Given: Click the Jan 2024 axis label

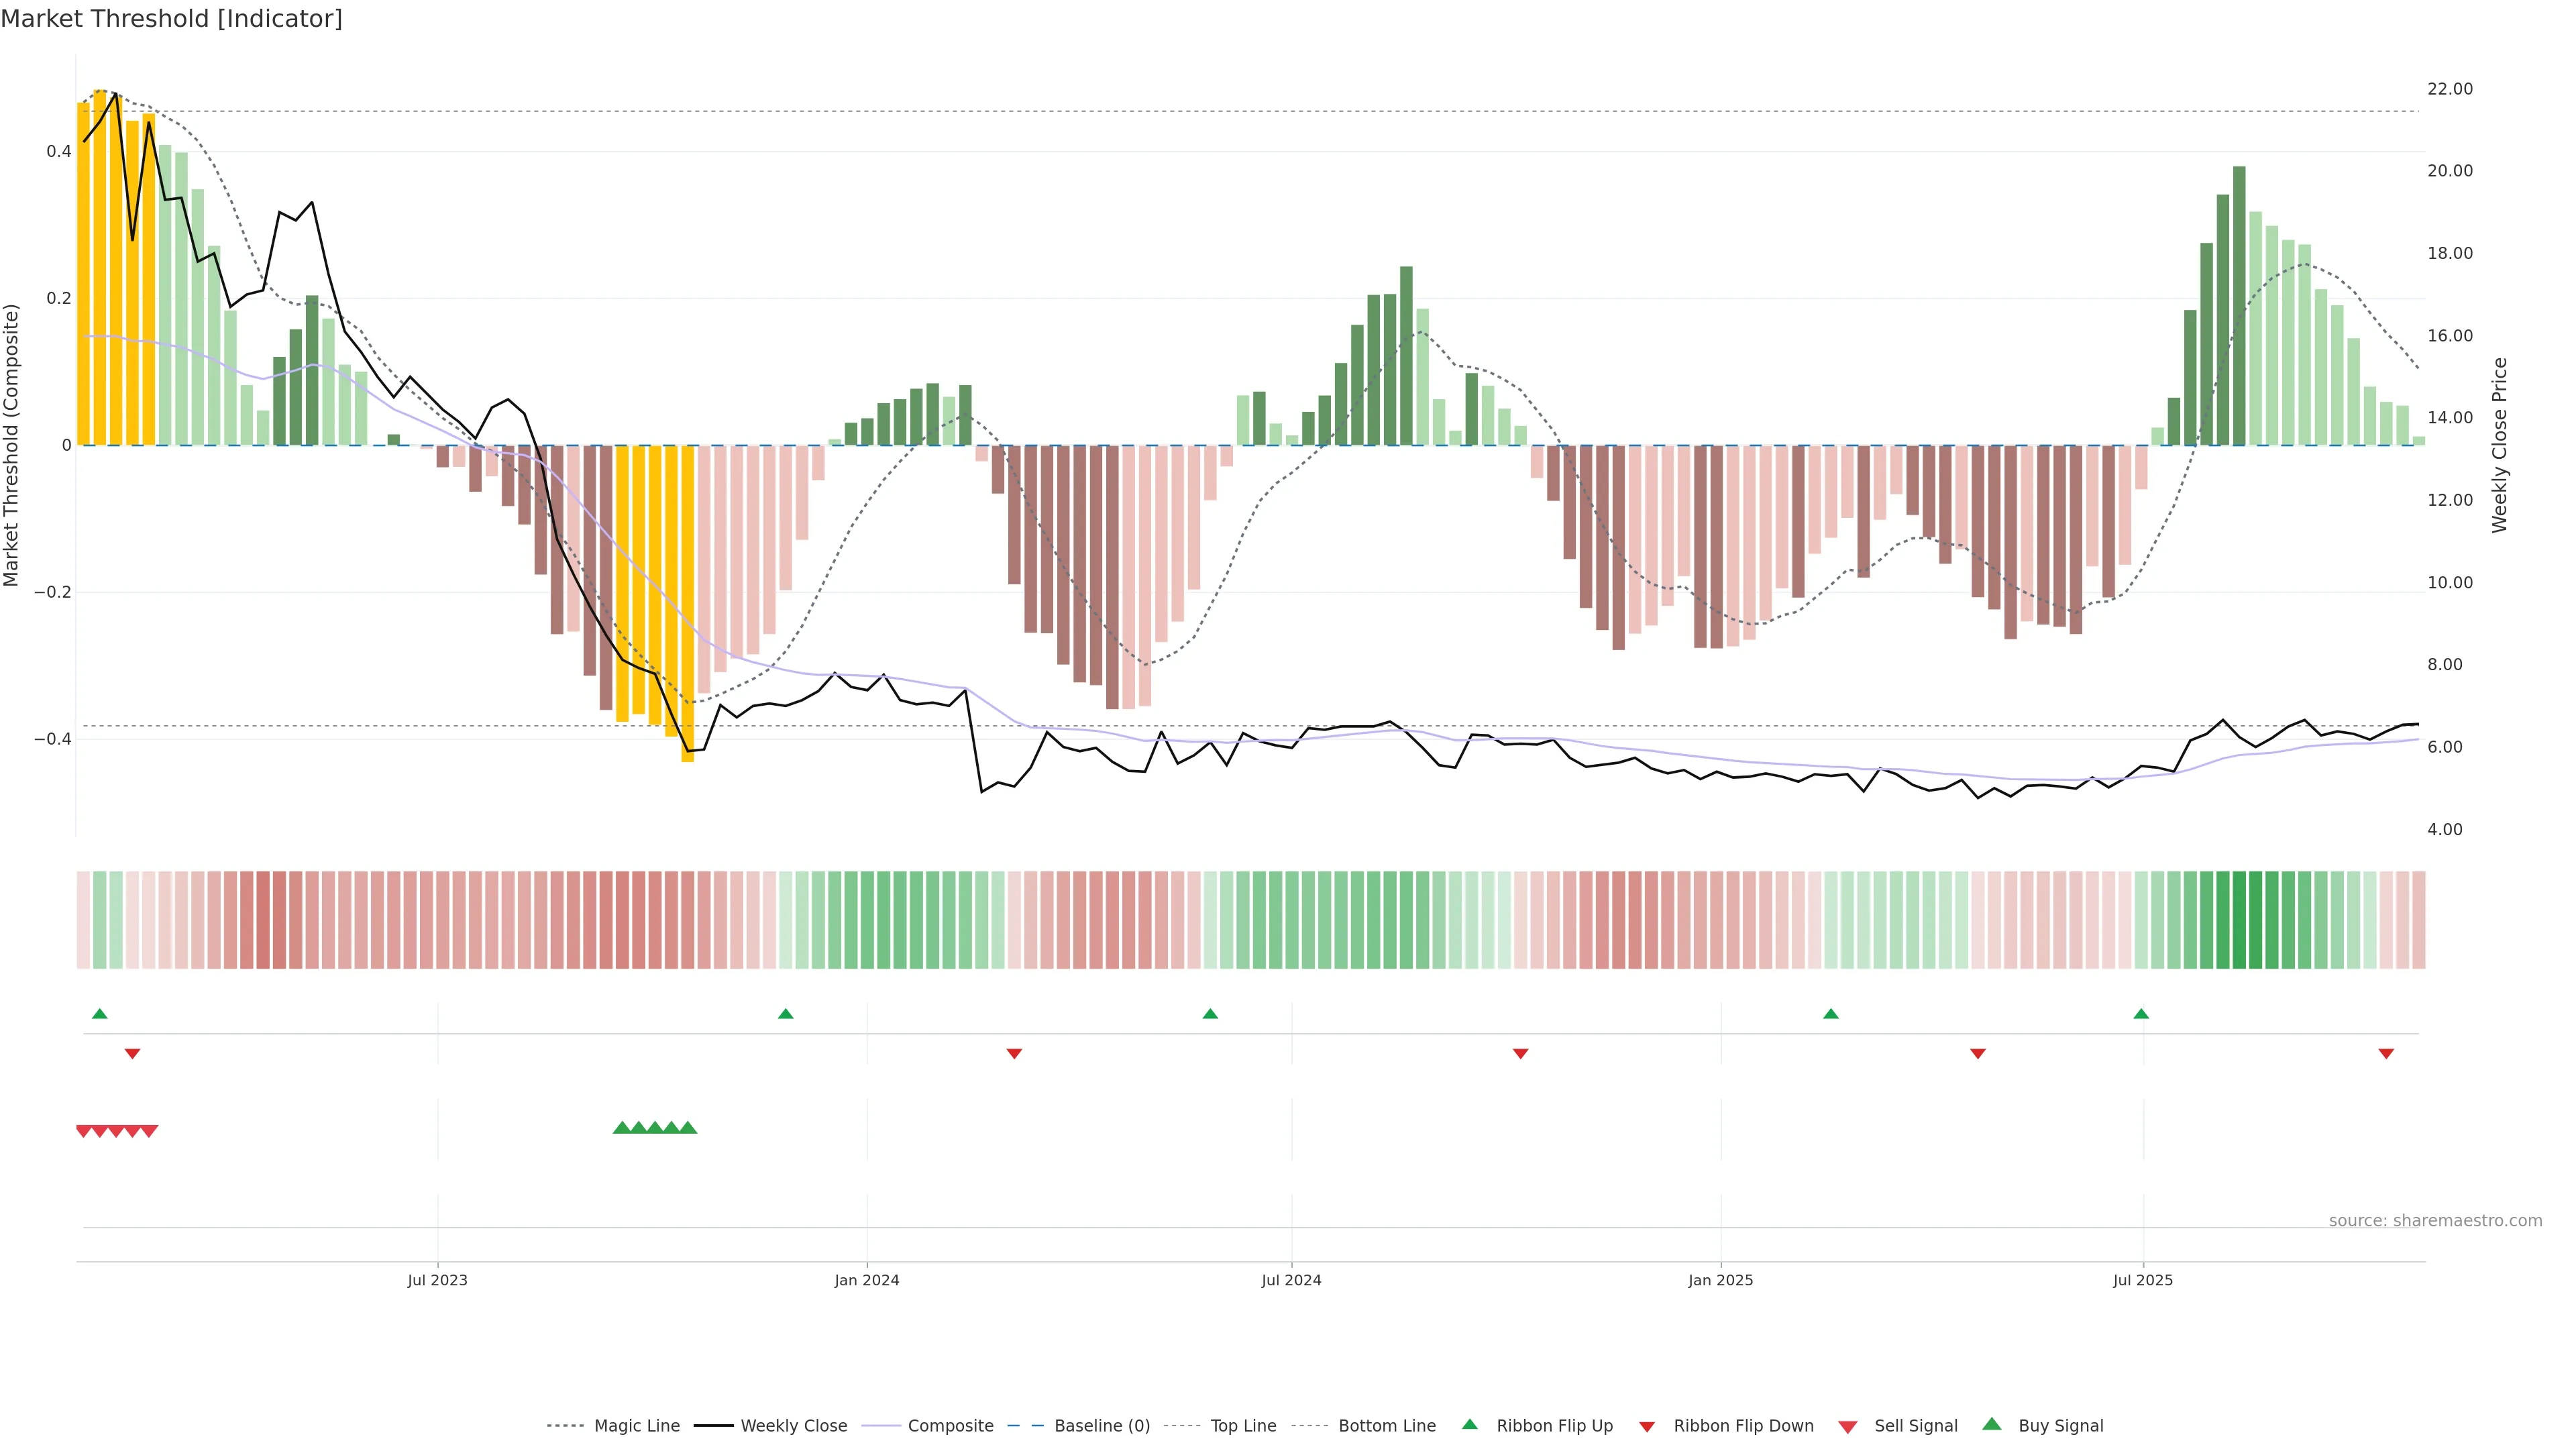Looking at the screenshot, I should point(867,1280).
